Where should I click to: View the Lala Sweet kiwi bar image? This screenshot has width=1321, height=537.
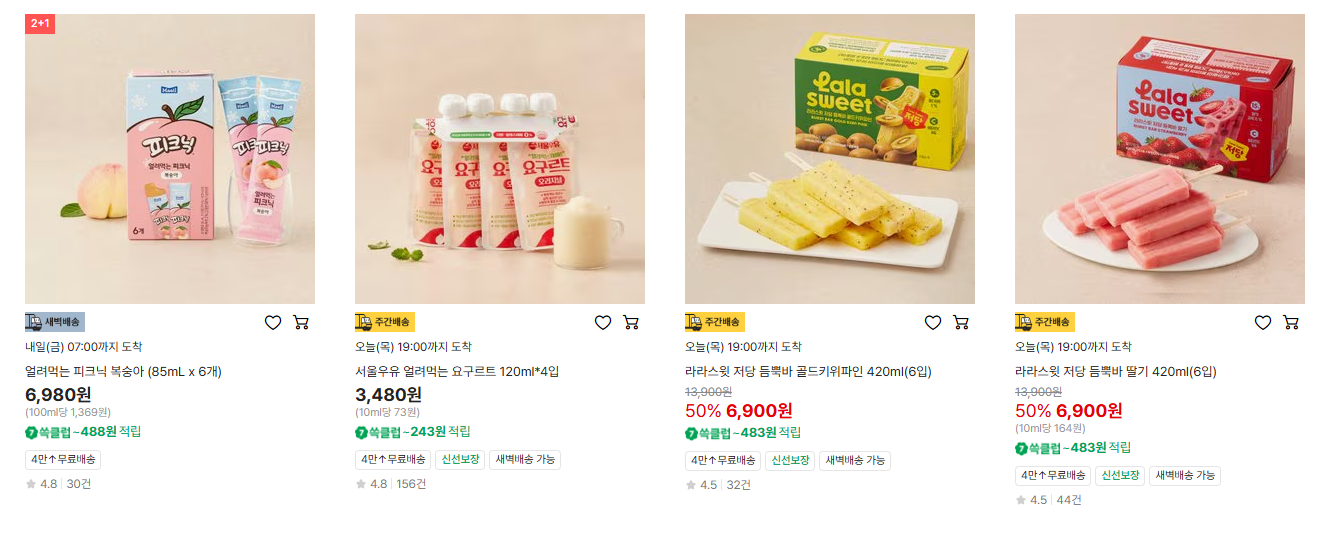[830, 159]
